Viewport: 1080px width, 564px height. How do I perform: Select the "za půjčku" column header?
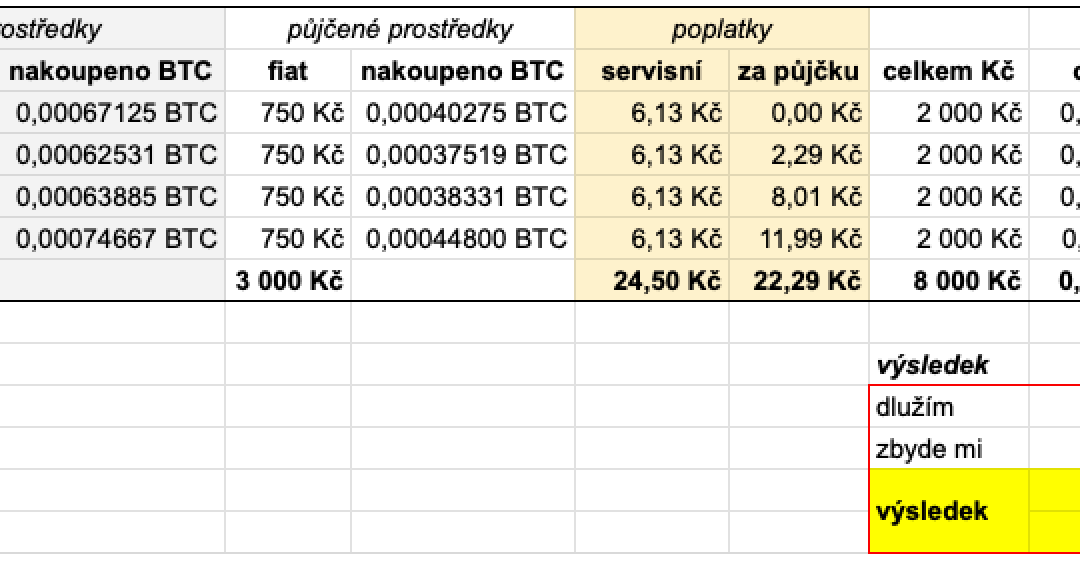[x=799, y=72]
